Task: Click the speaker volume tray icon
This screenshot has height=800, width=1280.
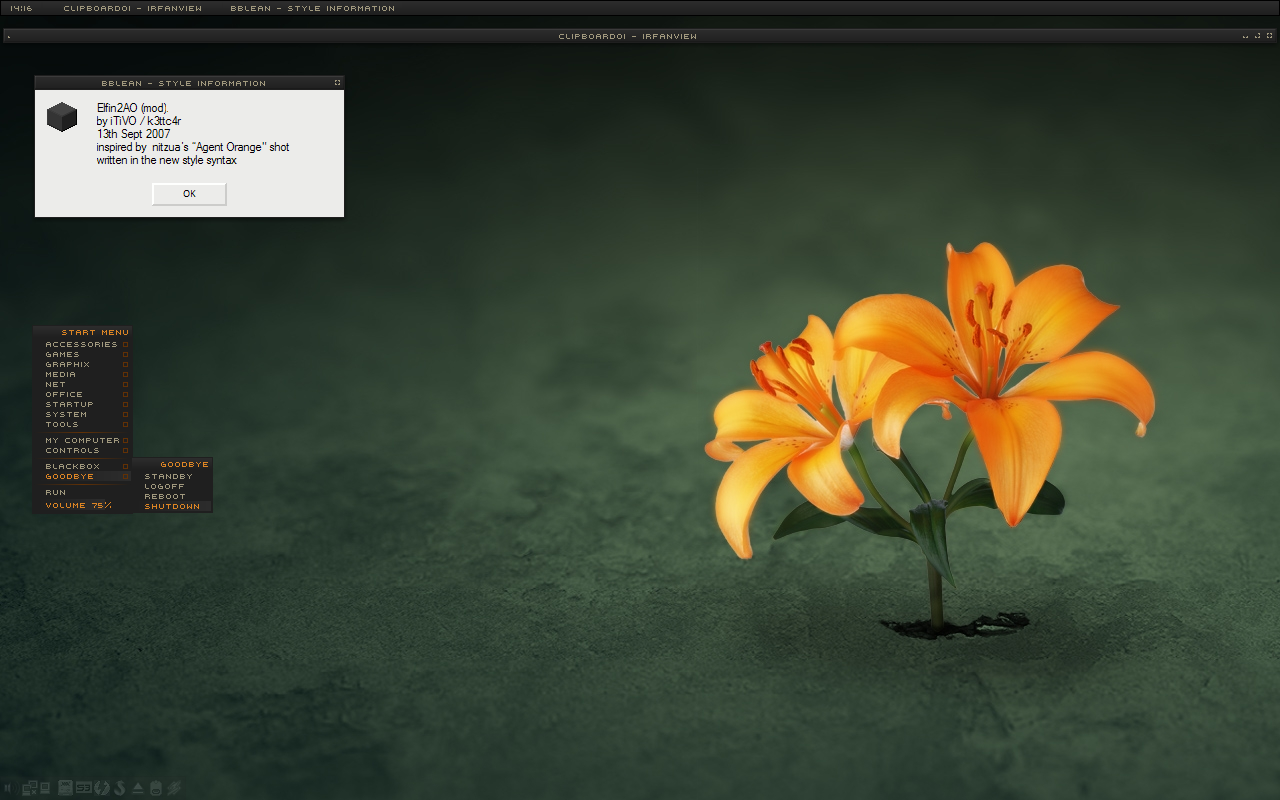Action: [10, 788]
